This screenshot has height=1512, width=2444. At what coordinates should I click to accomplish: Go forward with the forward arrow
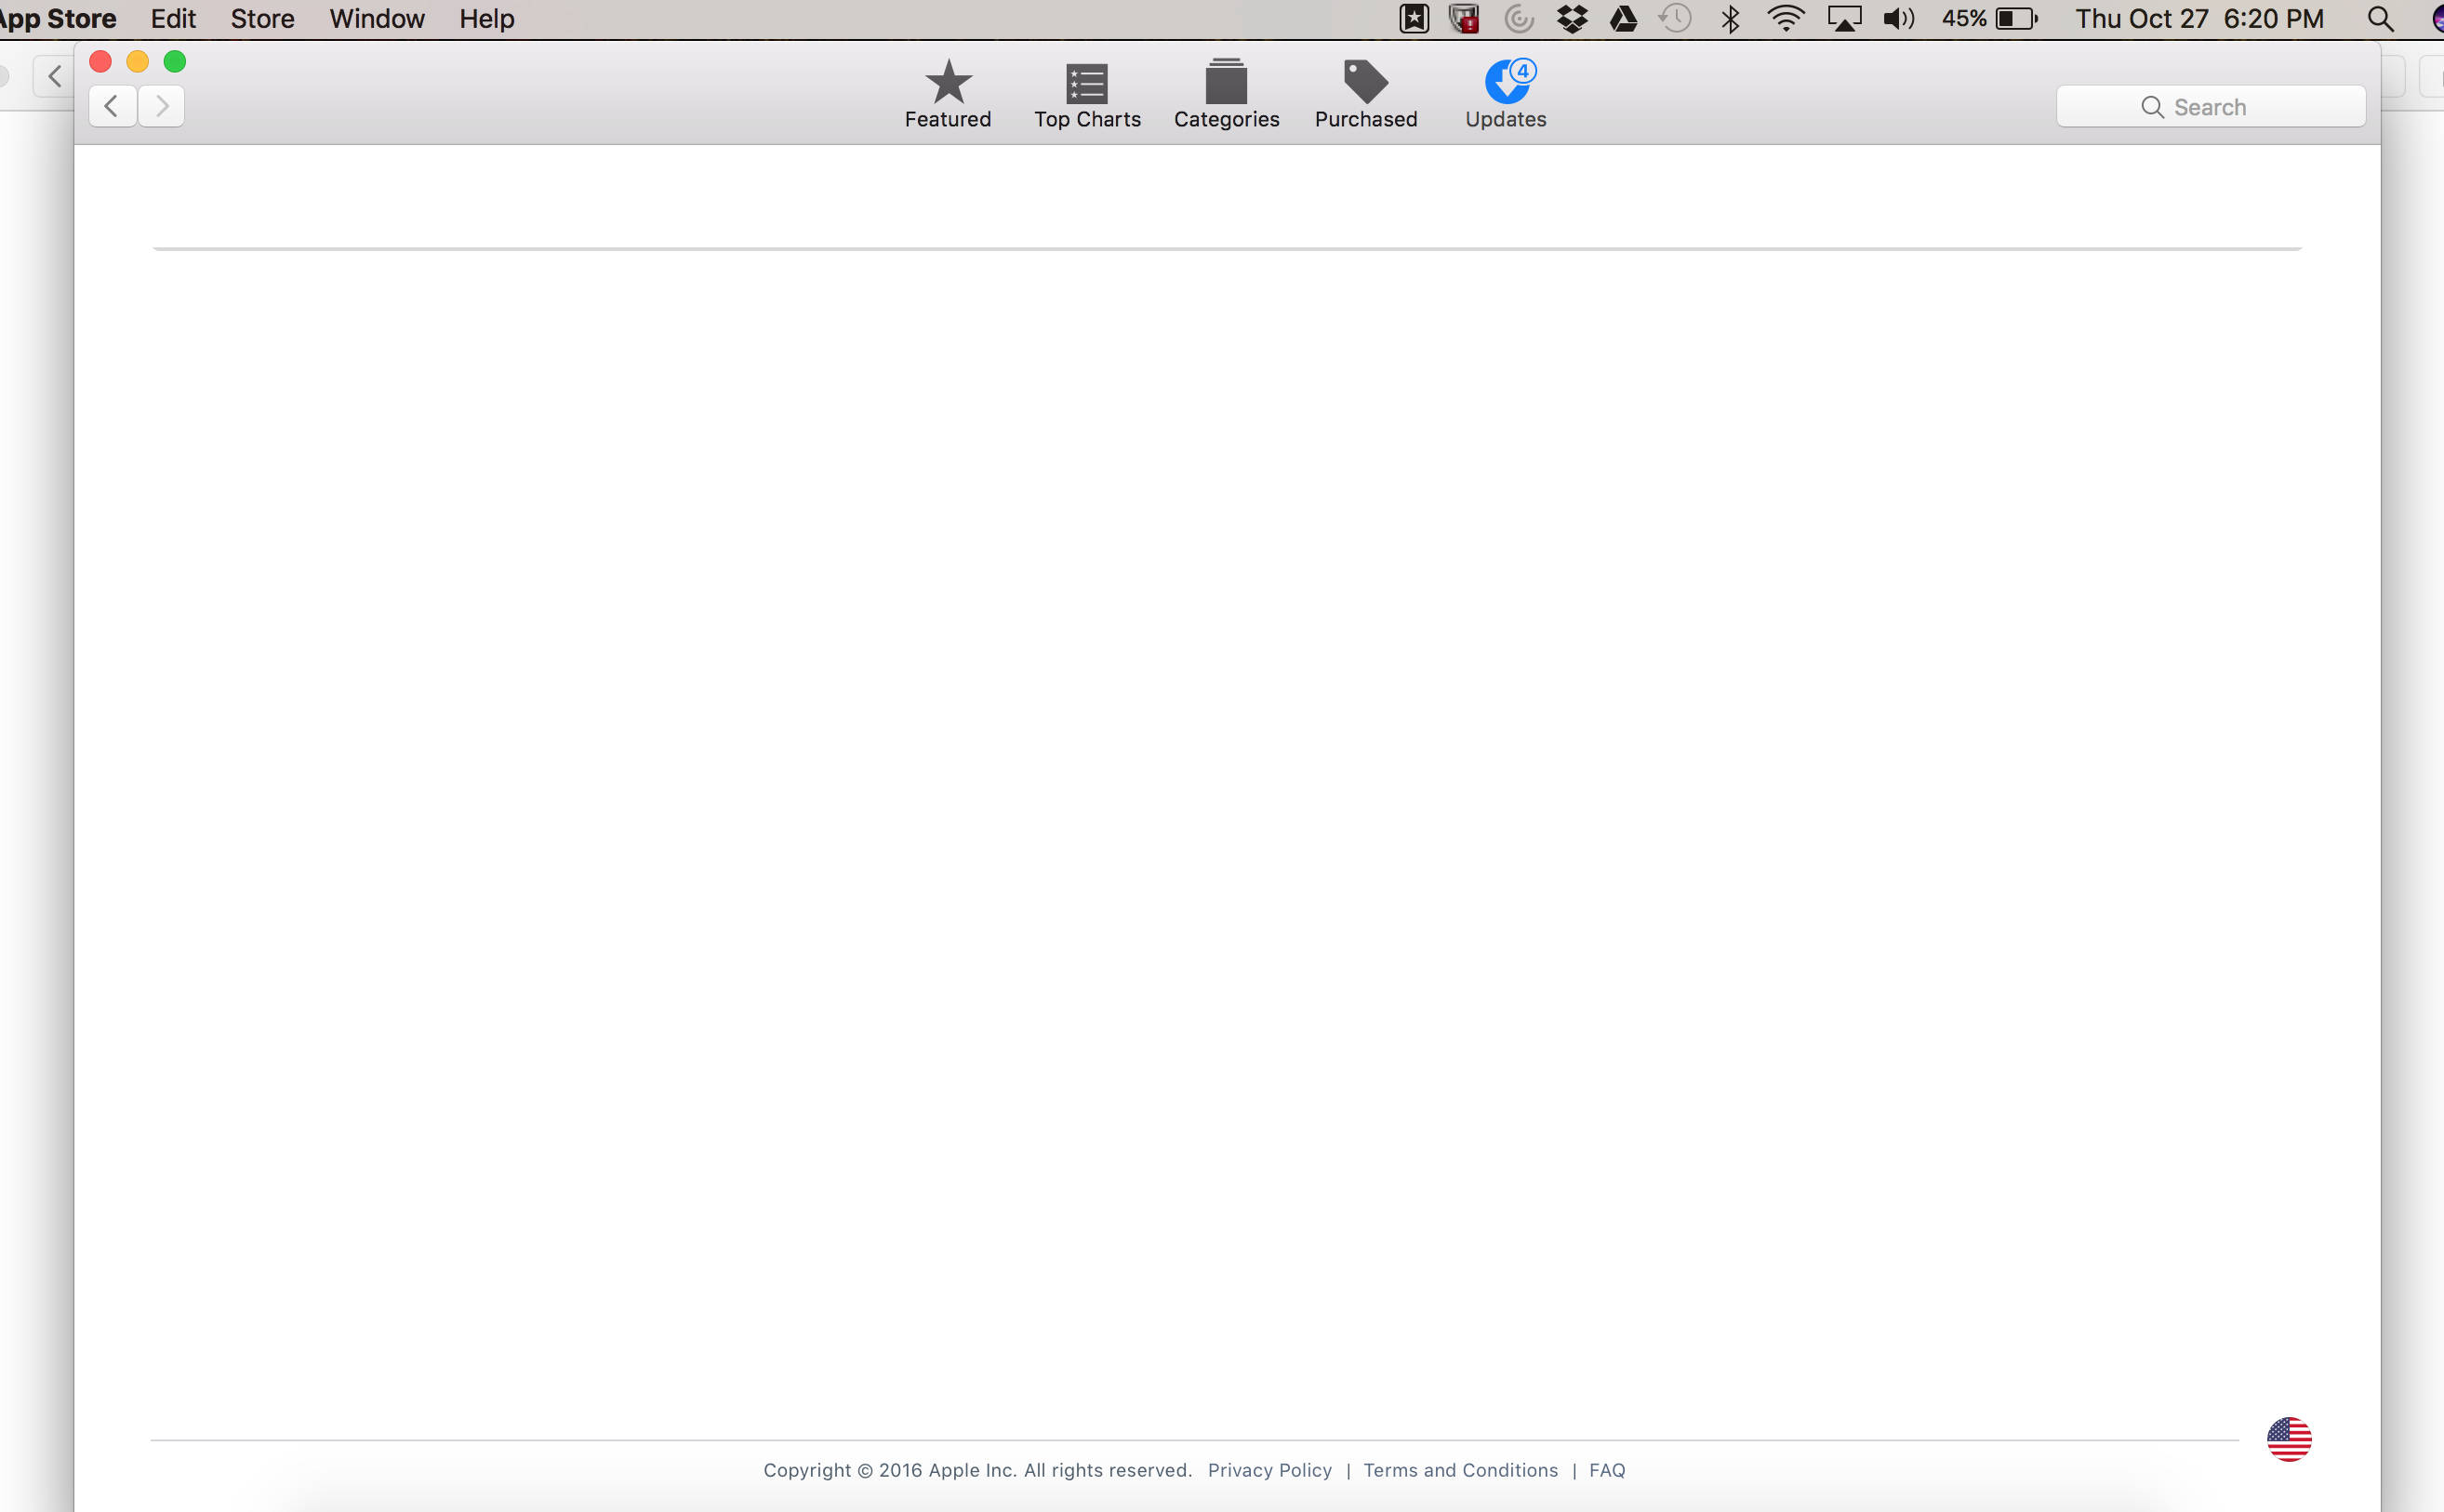click(161, 106)
